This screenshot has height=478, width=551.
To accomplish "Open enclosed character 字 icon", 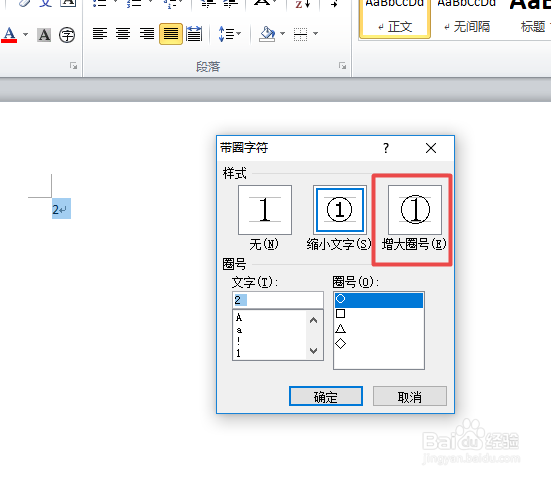I will 67,35.
